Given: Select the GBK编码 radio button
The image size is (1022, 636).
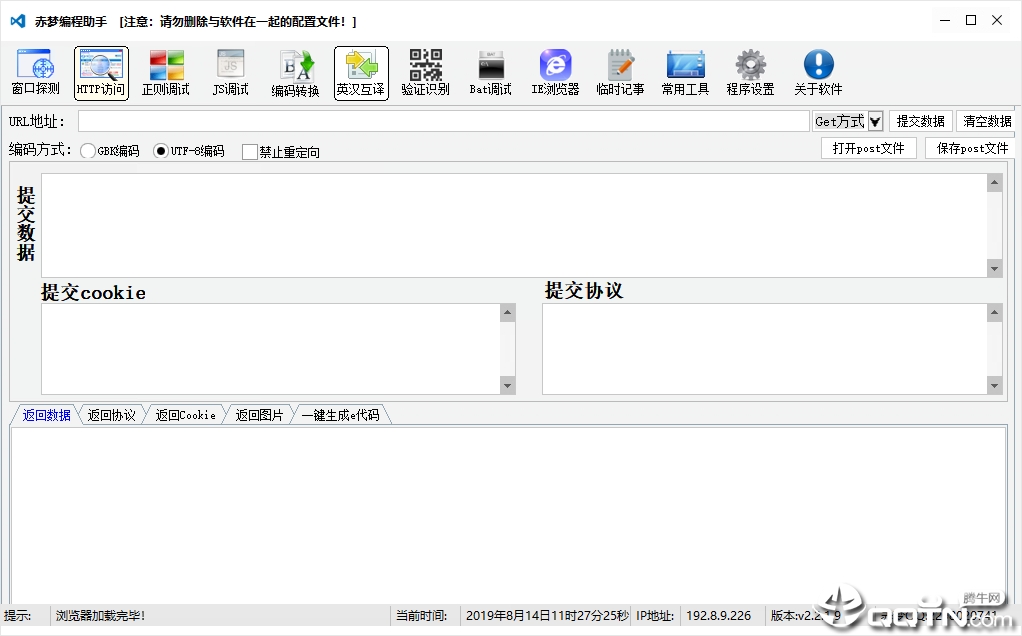Looking at the screenshot, I should 88,151.
